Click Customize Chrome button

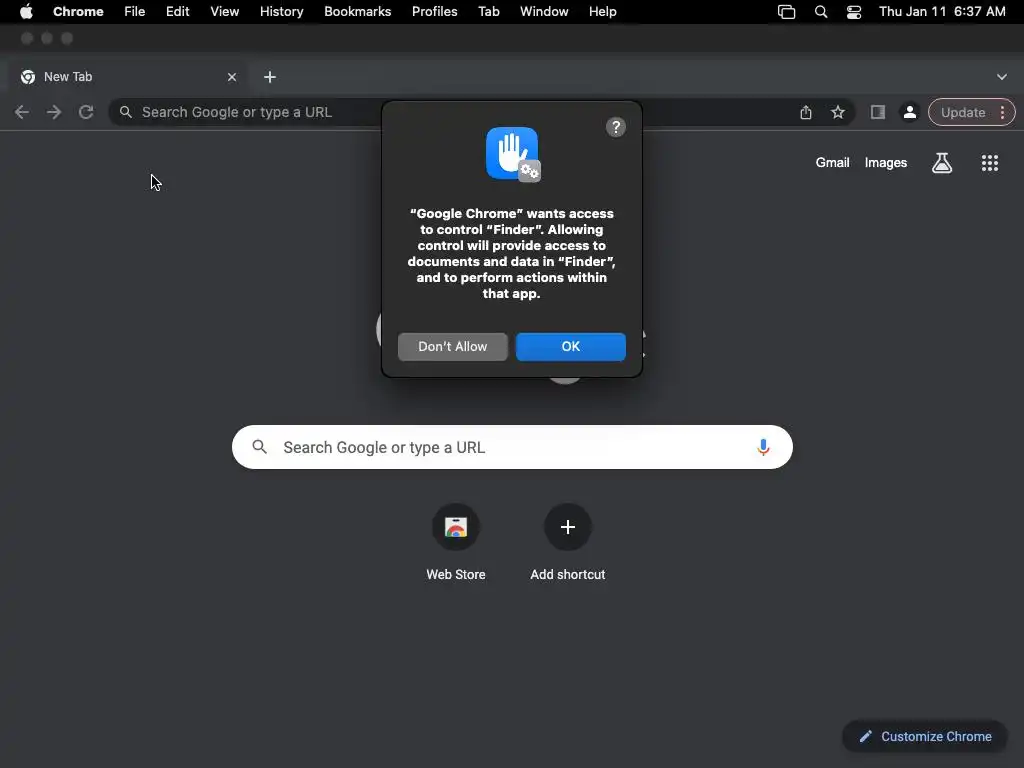925,737
